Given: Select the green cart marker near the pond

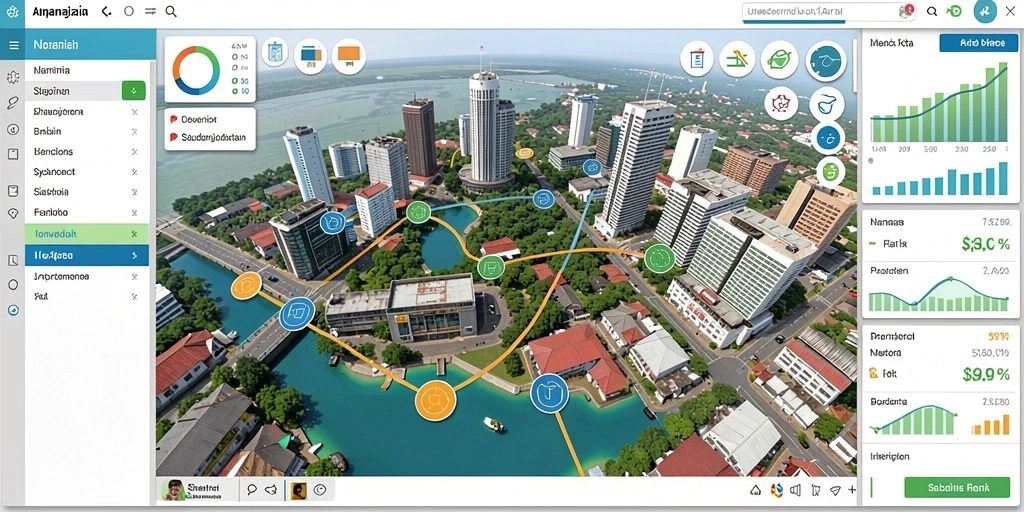Looking at the screenshot, I should pos(491,266).
